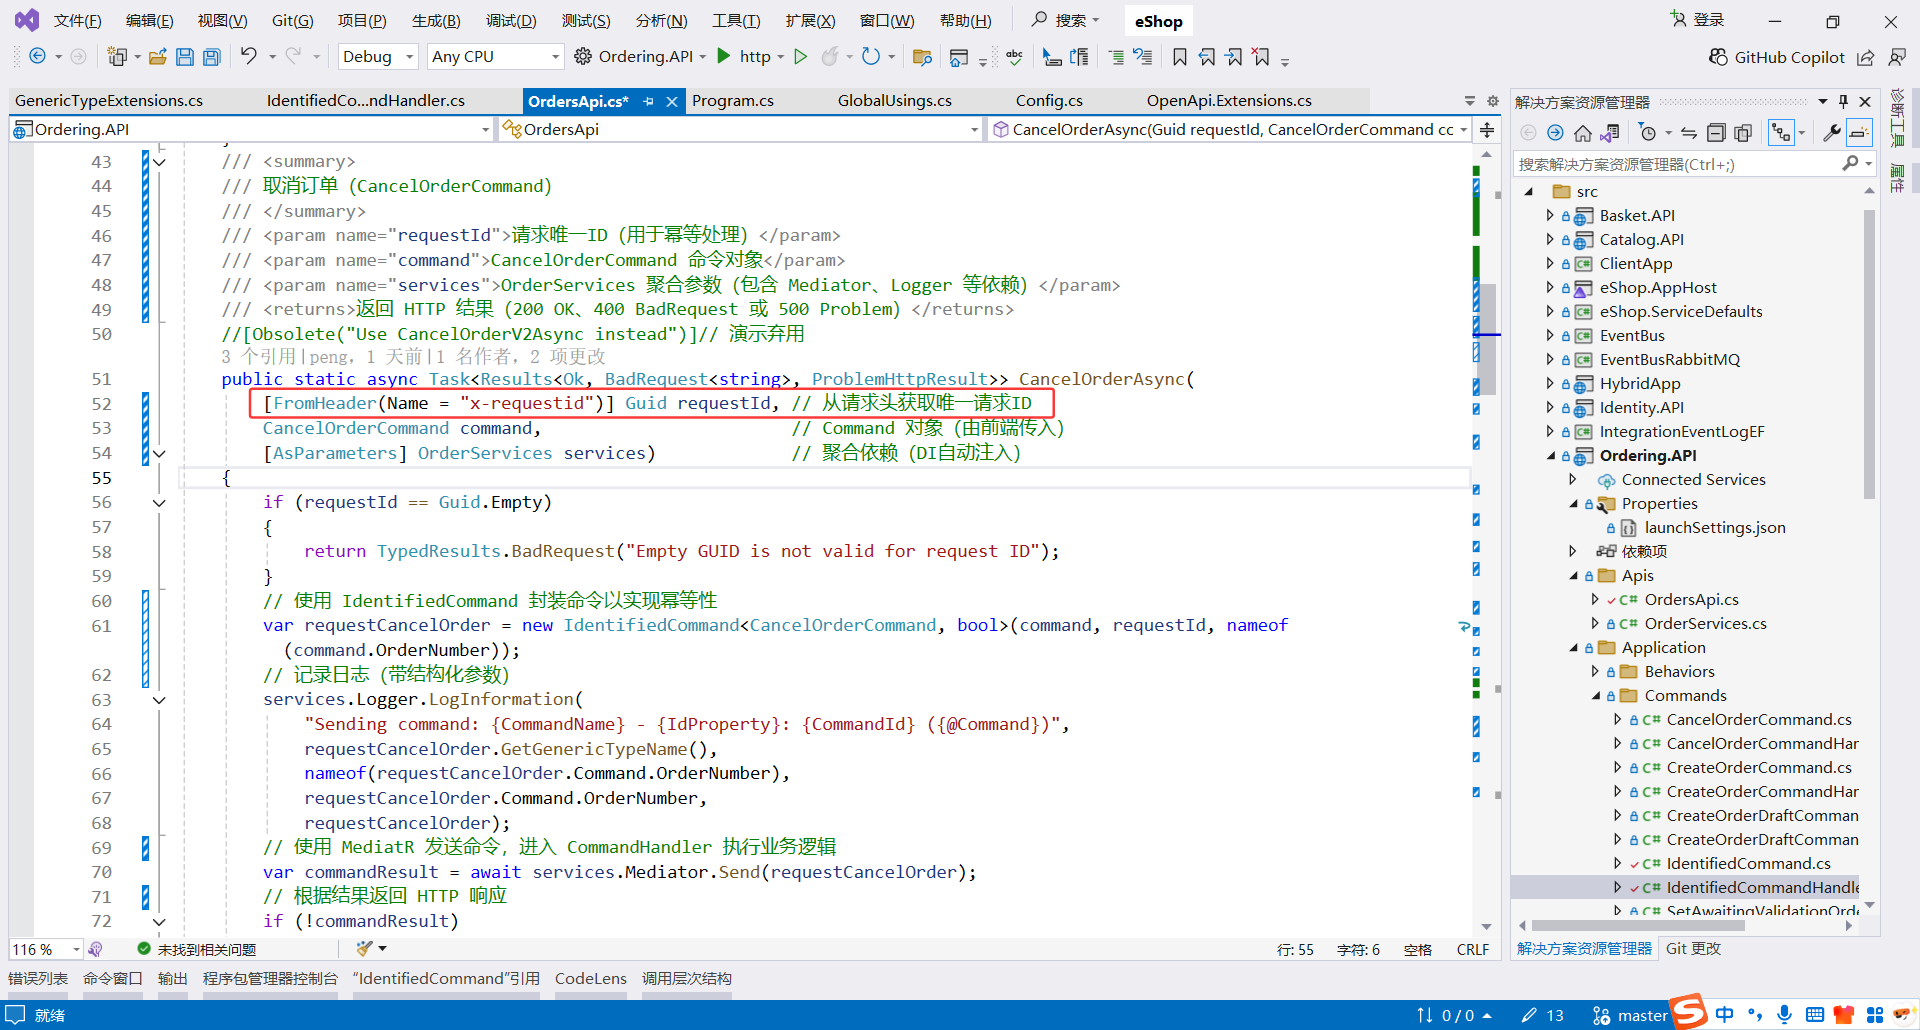Toggle a bookmark on the current line
The width and height of the screenshot is (1920, 1030).
pos(1180,57)
